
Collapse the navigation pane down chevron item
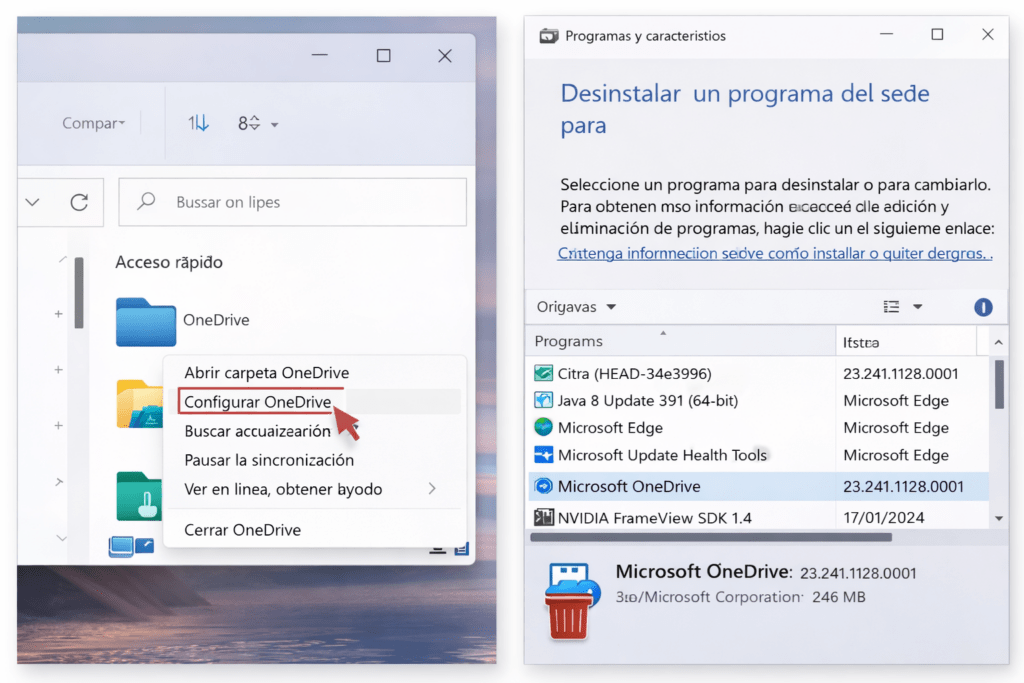point(61,538)
